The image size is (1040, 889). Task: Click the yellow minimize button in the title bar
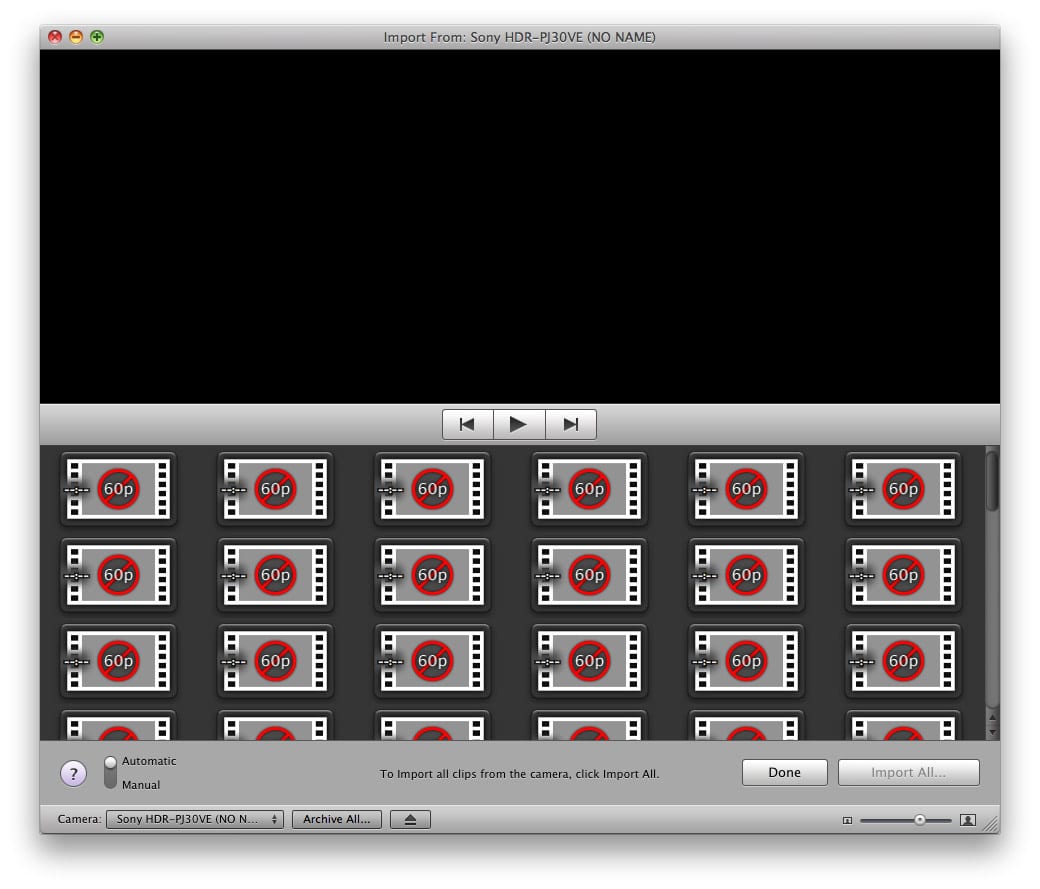[x=76, y=36]
